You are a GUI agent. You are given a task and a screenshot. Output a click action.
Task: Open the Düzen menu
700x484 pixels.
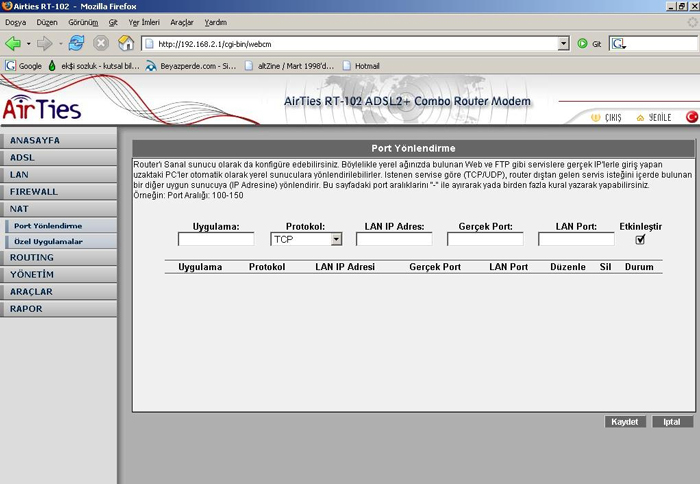(x=47, y=22)
